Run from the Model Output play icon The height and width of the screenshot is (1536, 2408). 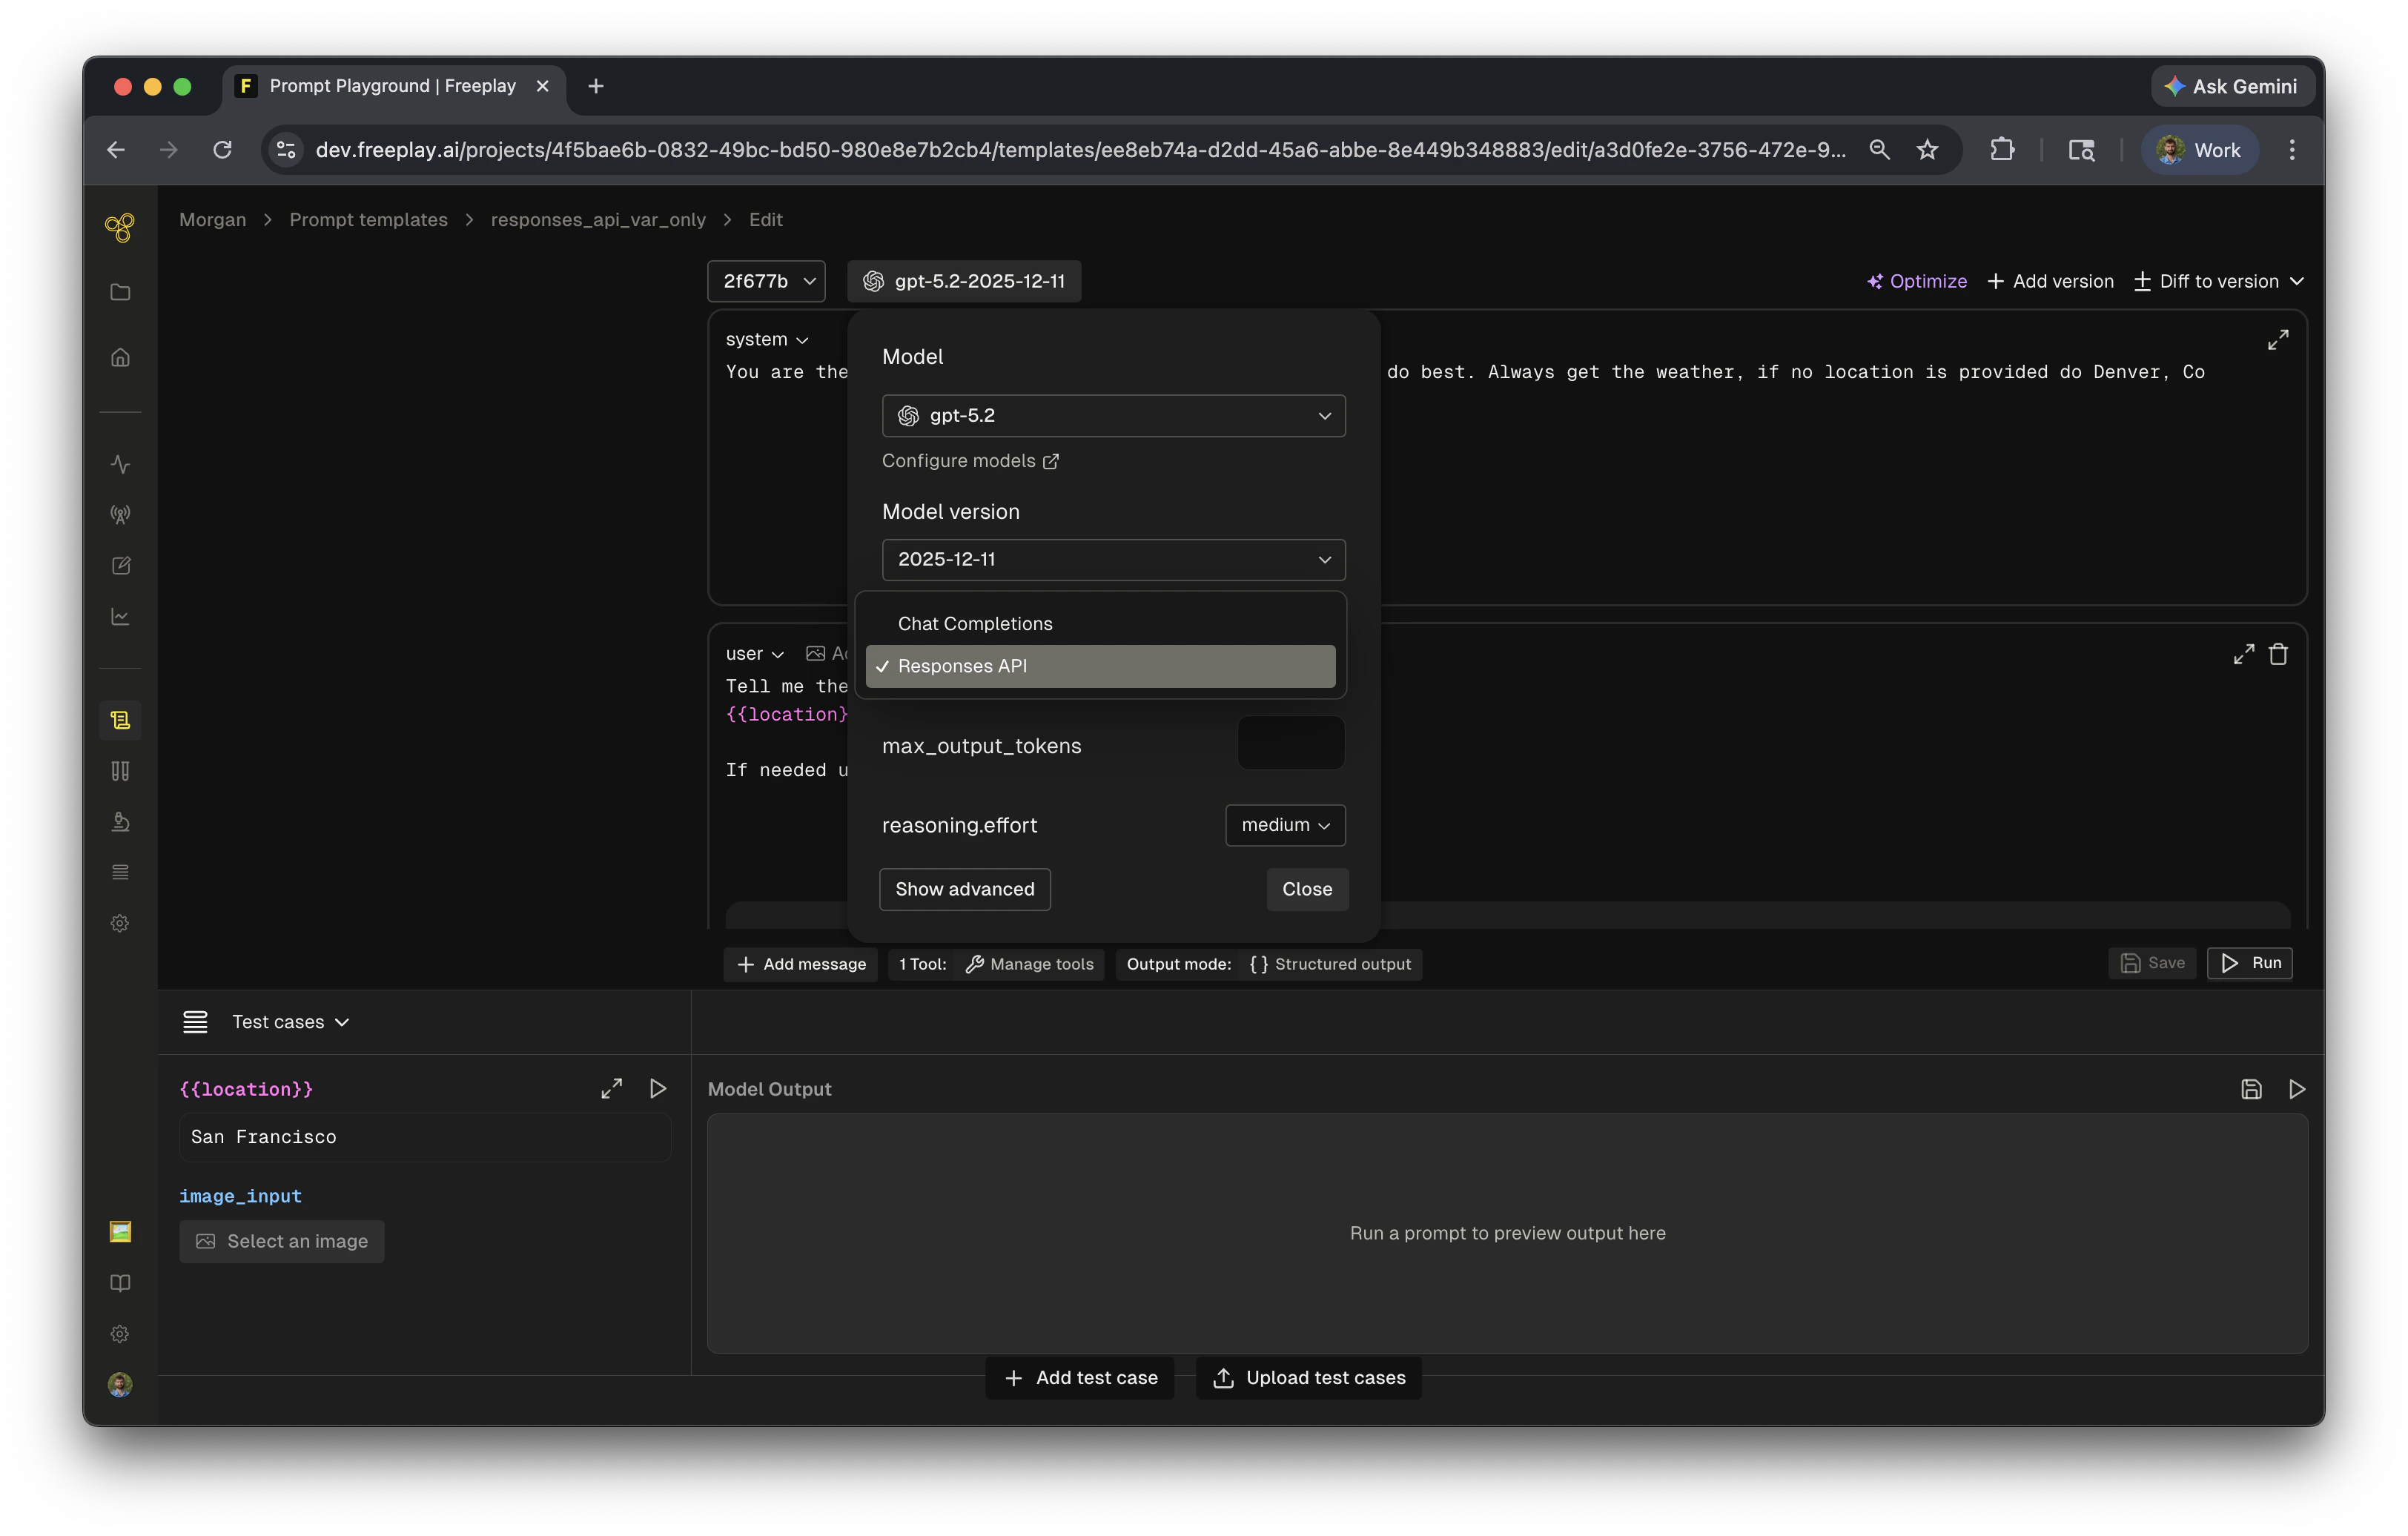point(2298,1089)
